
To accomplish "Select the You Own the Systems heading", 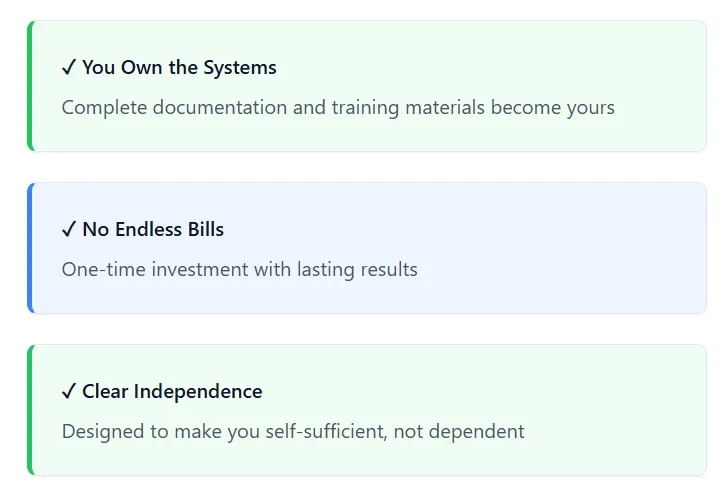I will click(169, 68).
